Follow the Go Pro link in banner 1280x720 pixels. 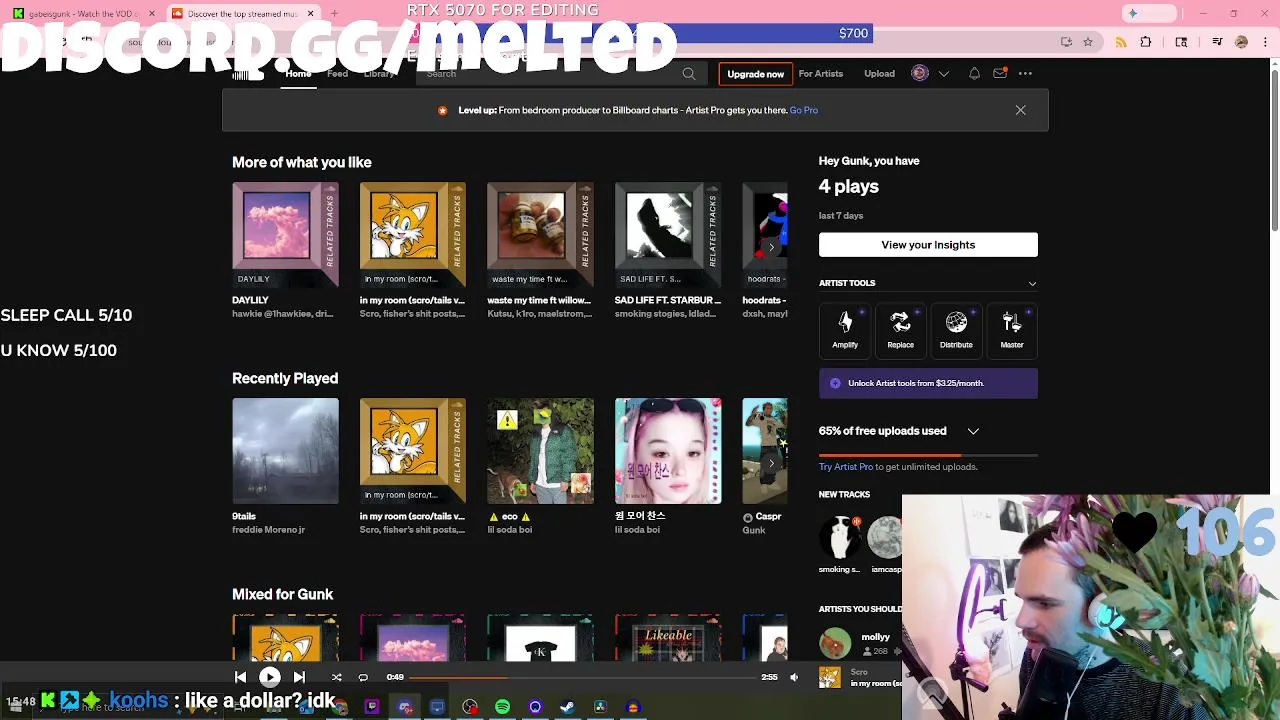coord(804,110)
